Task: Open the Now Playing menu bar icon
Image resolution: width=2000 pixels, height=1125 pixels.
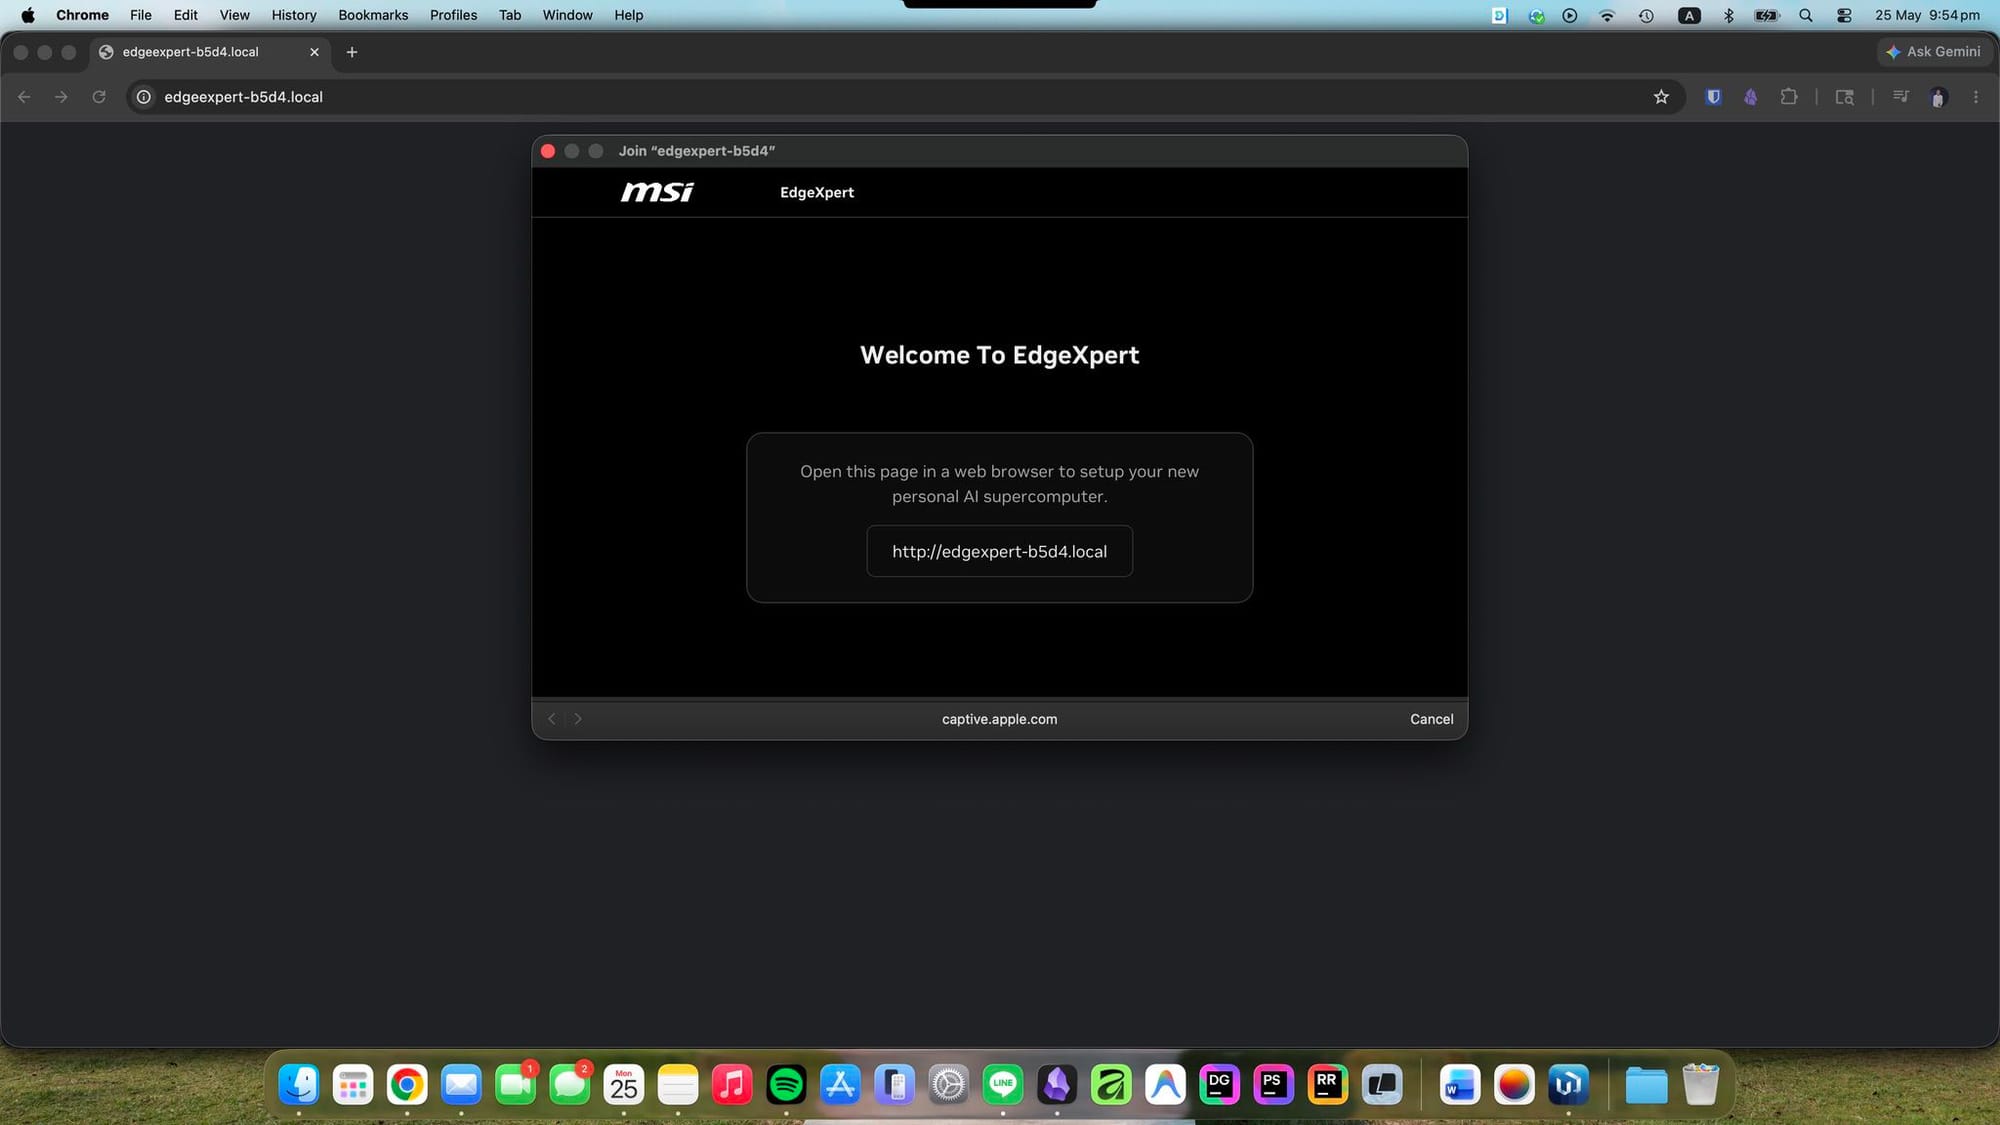Action: point(1569,15)
